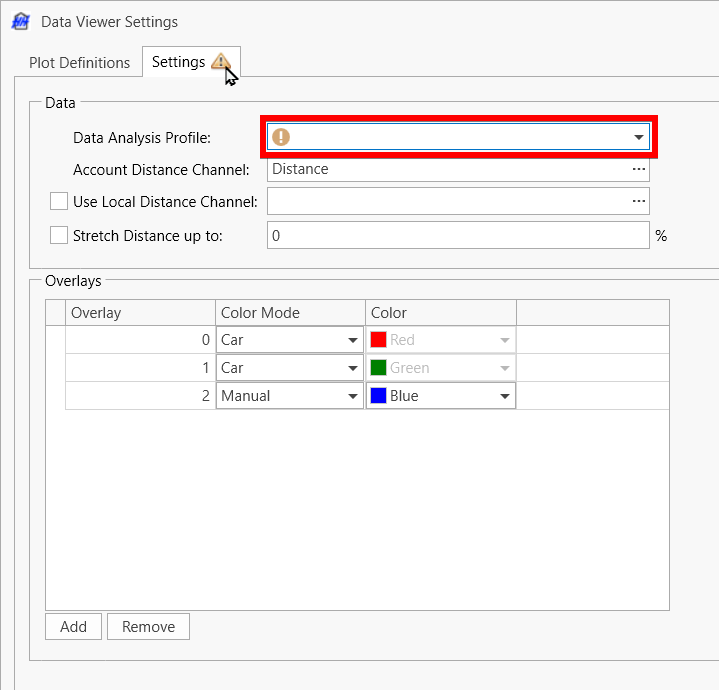Click the blue color swatch for overlay 2
Viewport: 719px width, 690px height.
coord(378,396)
